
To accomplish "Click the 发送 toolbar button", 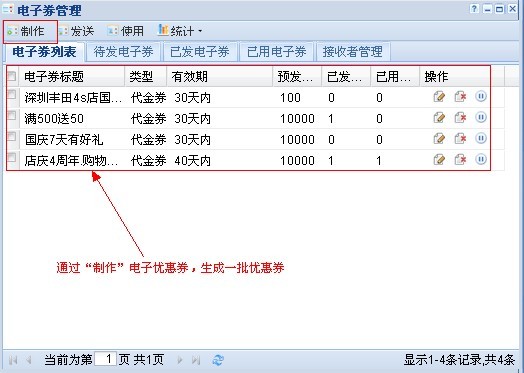I will click(77, 31).
